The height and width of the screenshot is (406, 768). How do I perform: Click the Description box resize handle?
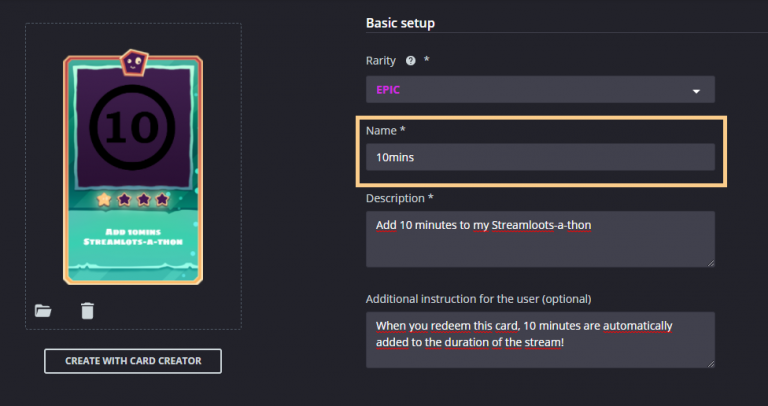coord(710,262)
